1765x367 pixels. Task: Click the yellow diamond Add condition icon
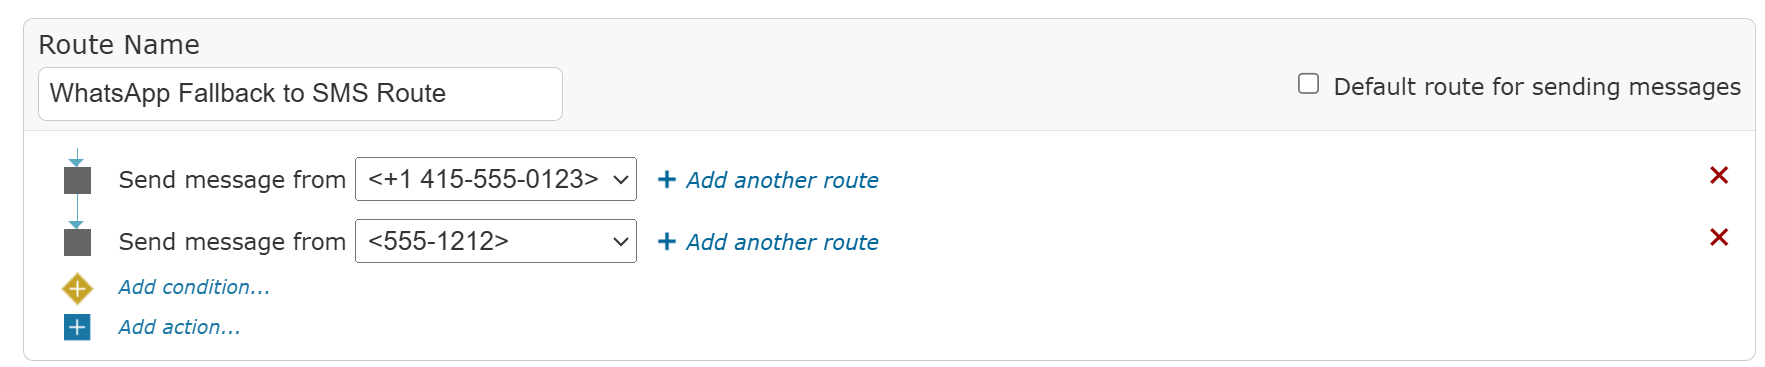[77, 289]
